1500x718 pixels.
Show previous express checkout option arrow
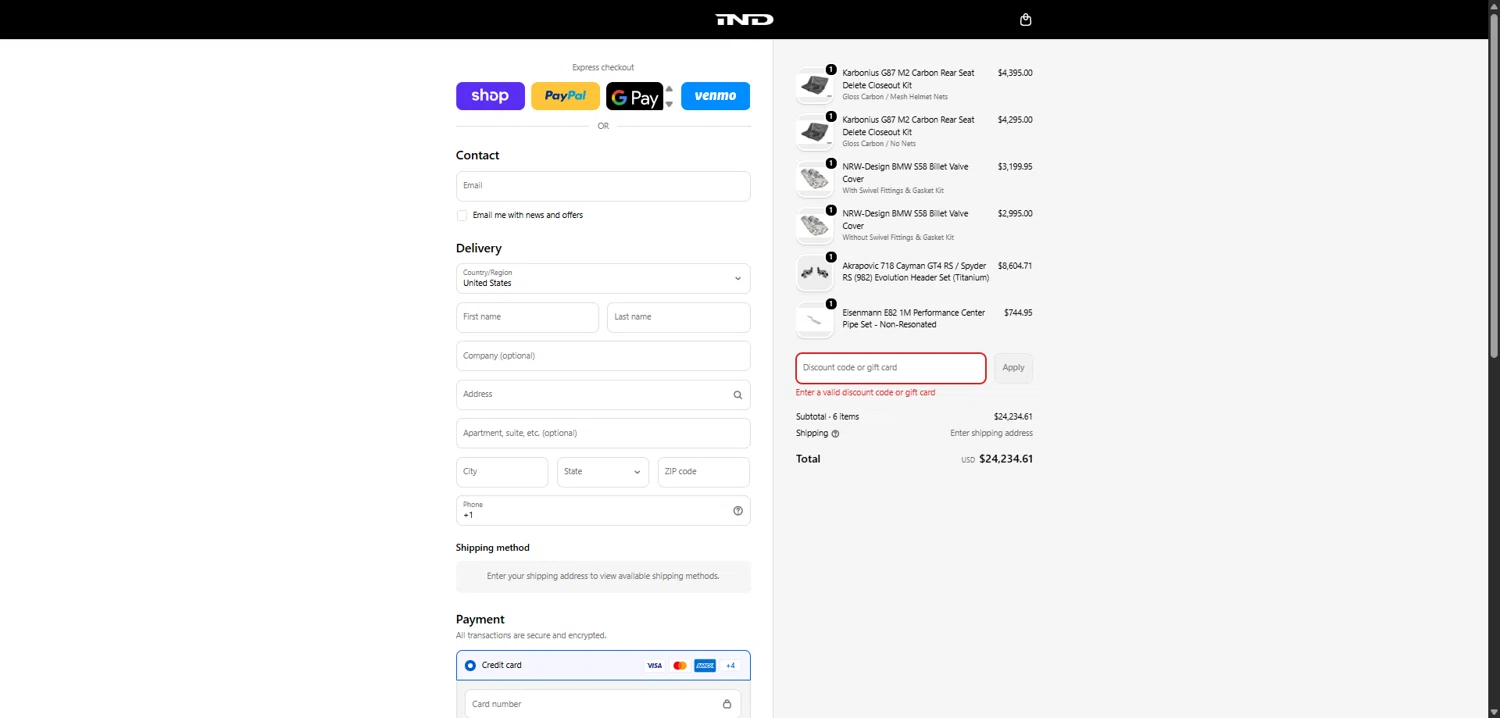click(669, 88)
